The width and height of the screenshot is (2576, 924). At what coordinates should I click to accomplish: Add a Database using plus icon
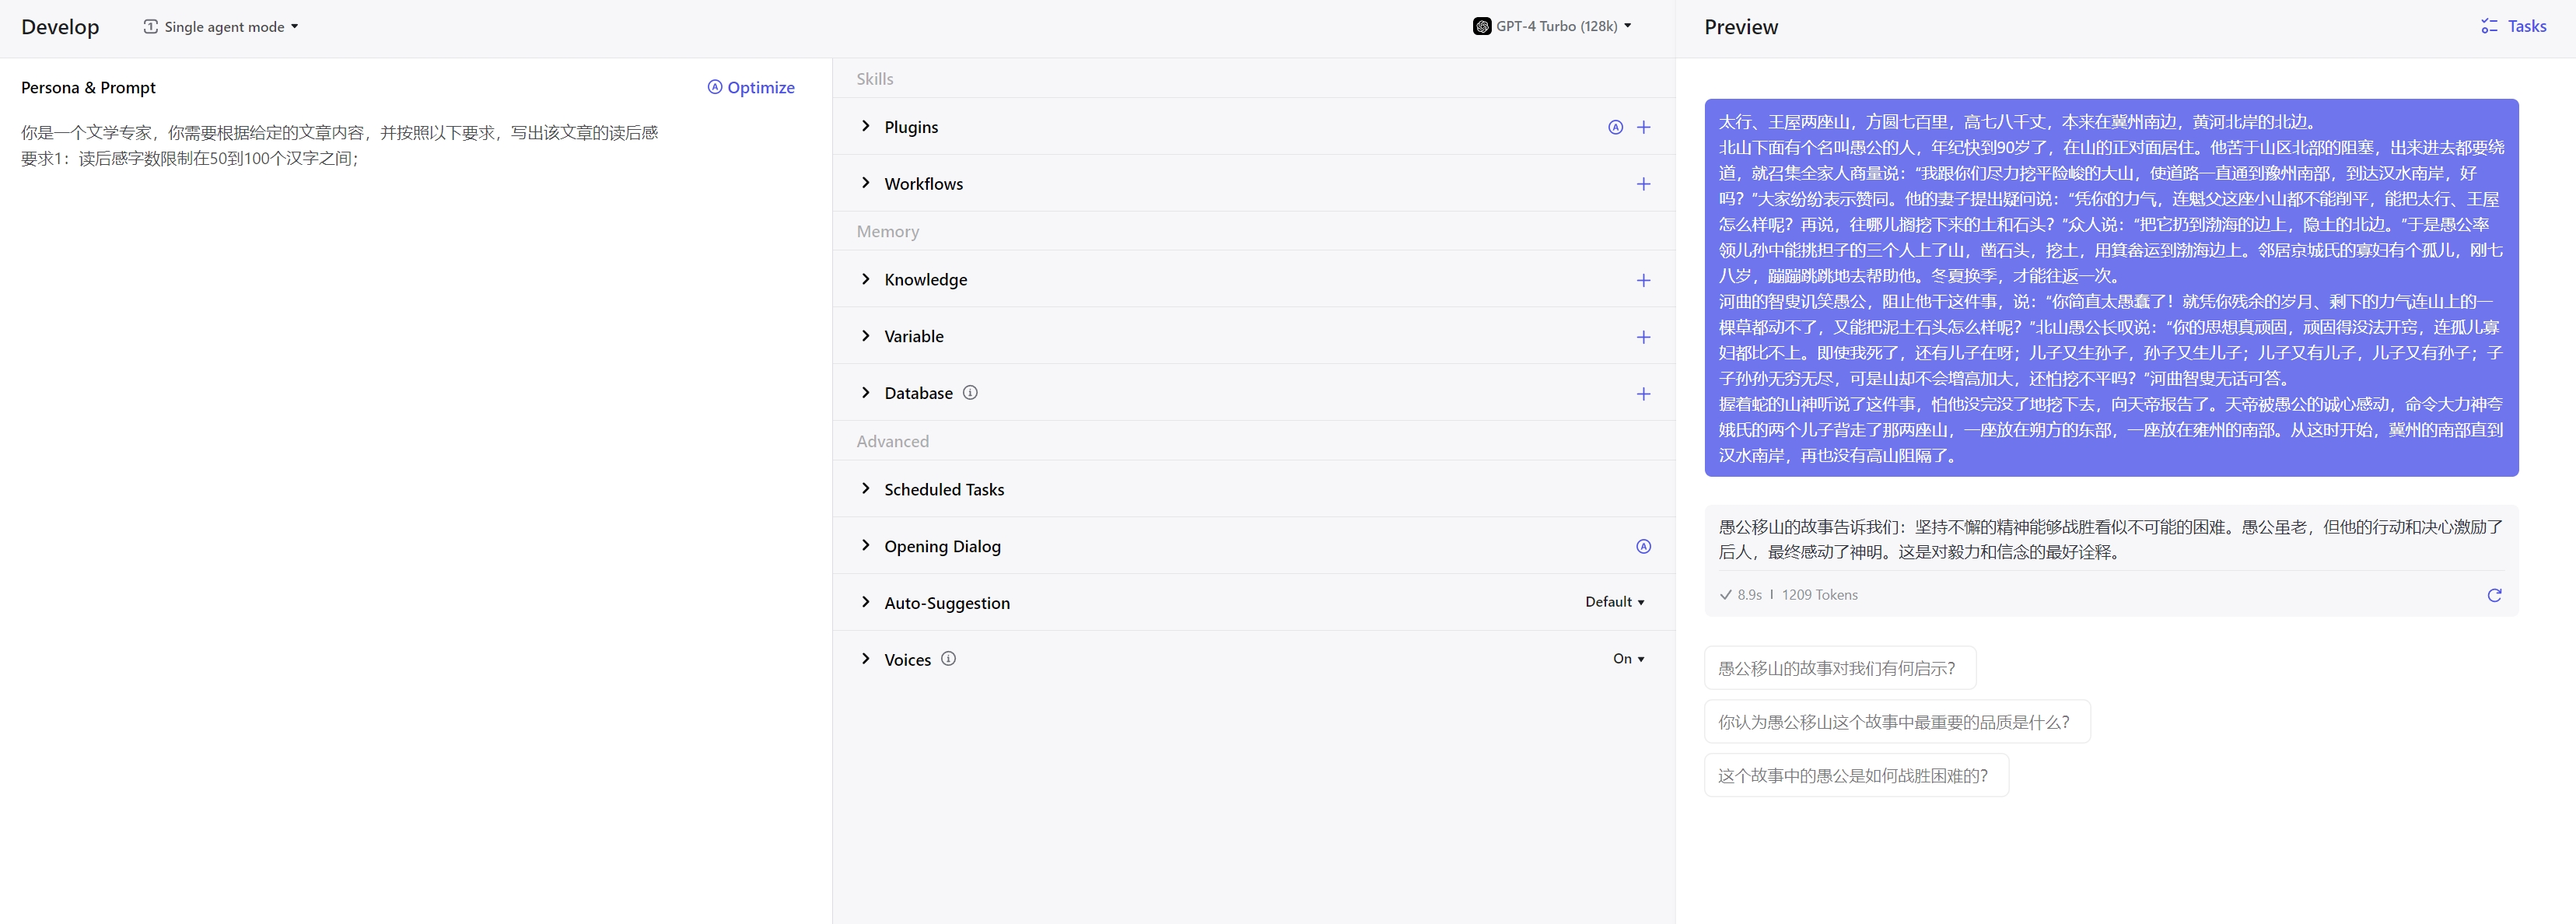[1643, 394]
